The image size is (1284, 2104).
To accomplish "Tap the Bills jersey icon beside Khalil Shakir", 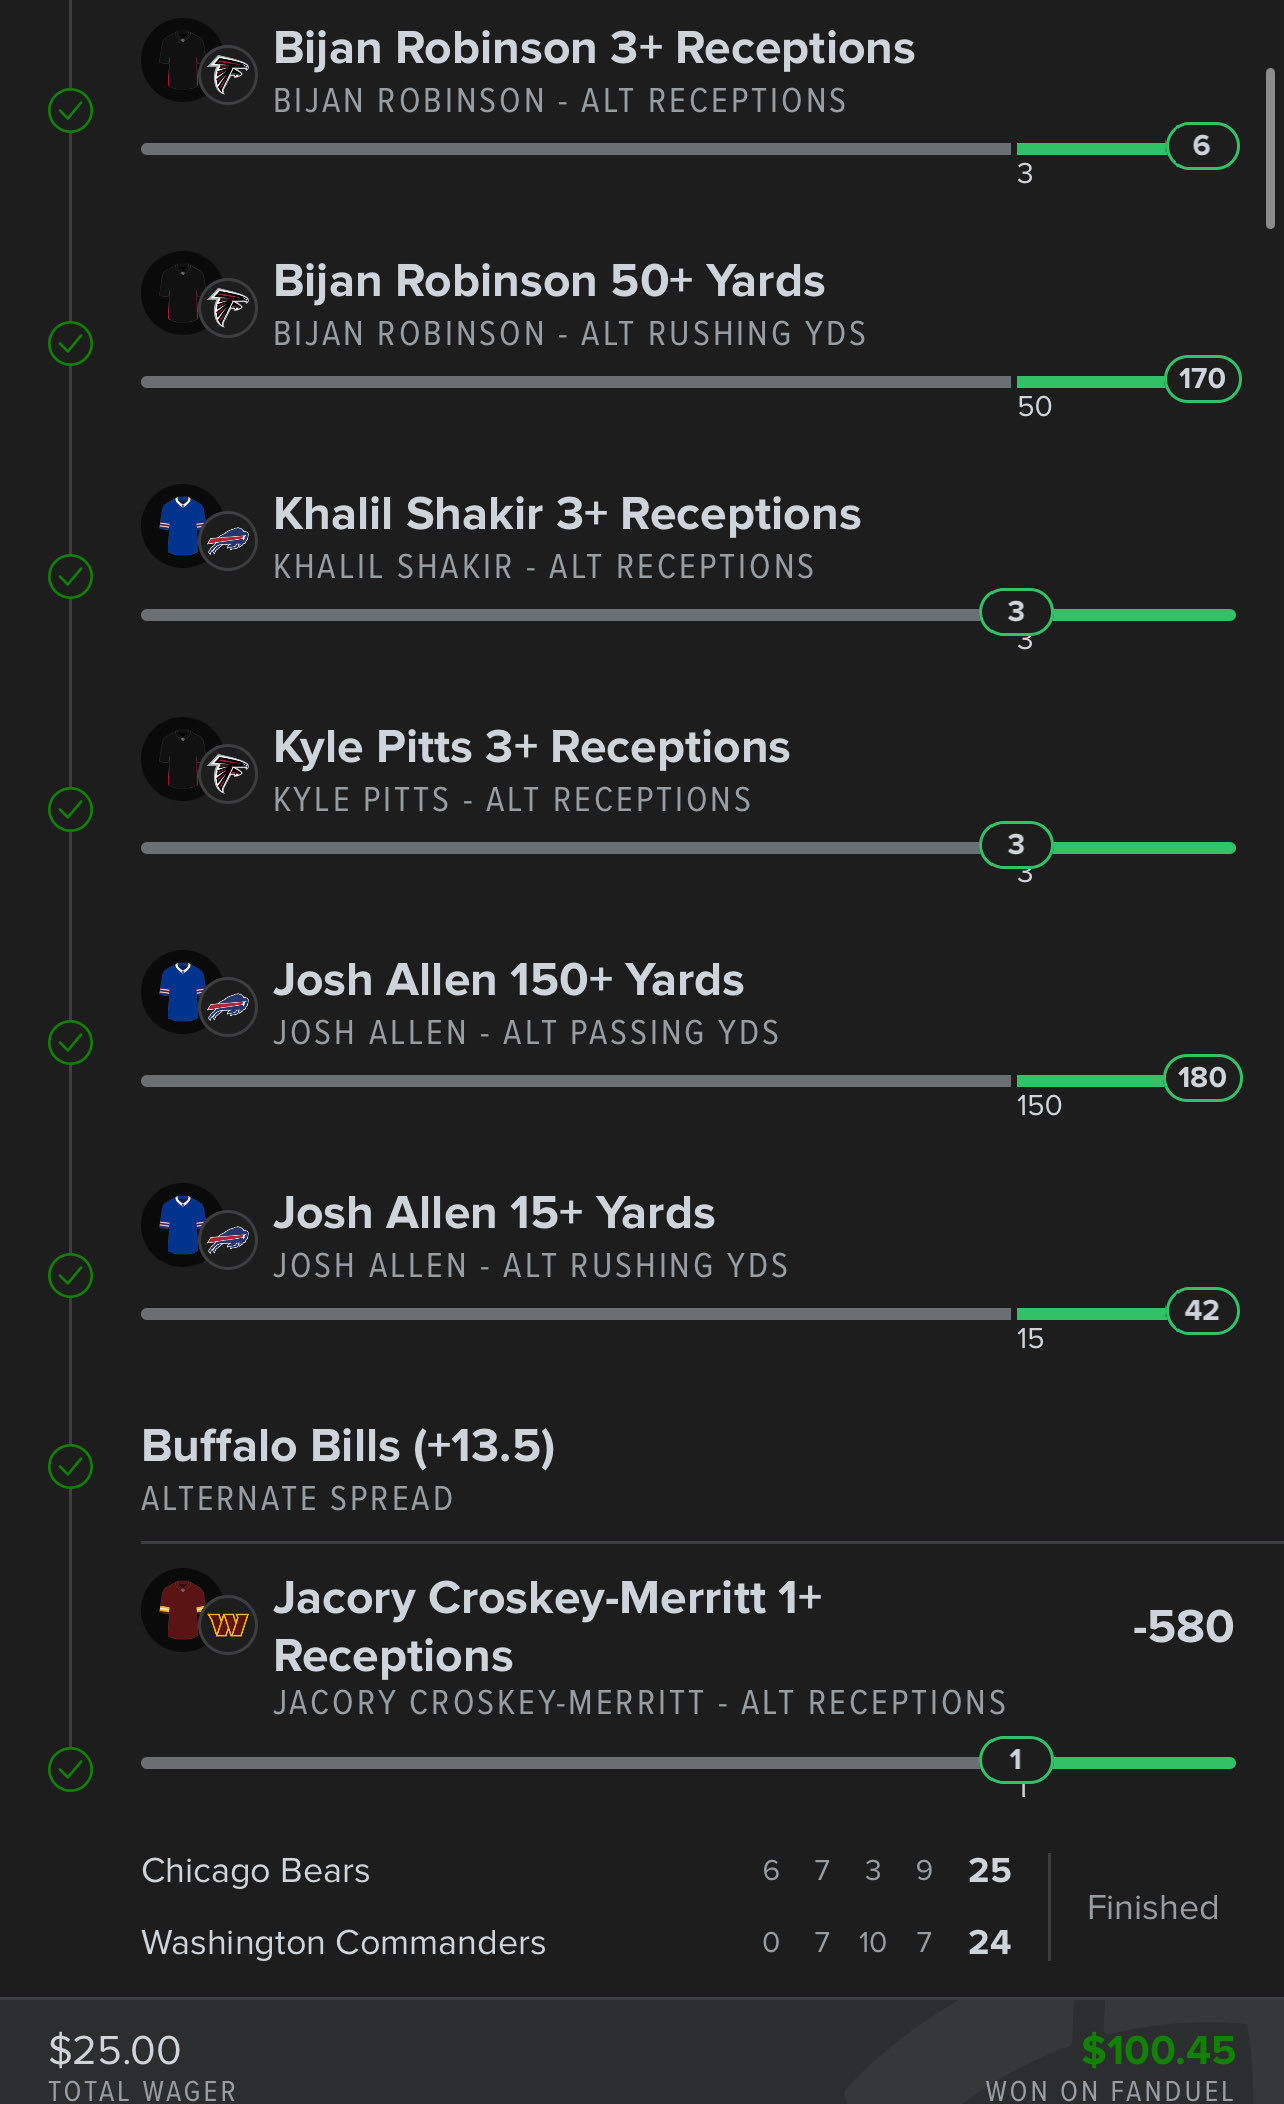I will (180, 525).
